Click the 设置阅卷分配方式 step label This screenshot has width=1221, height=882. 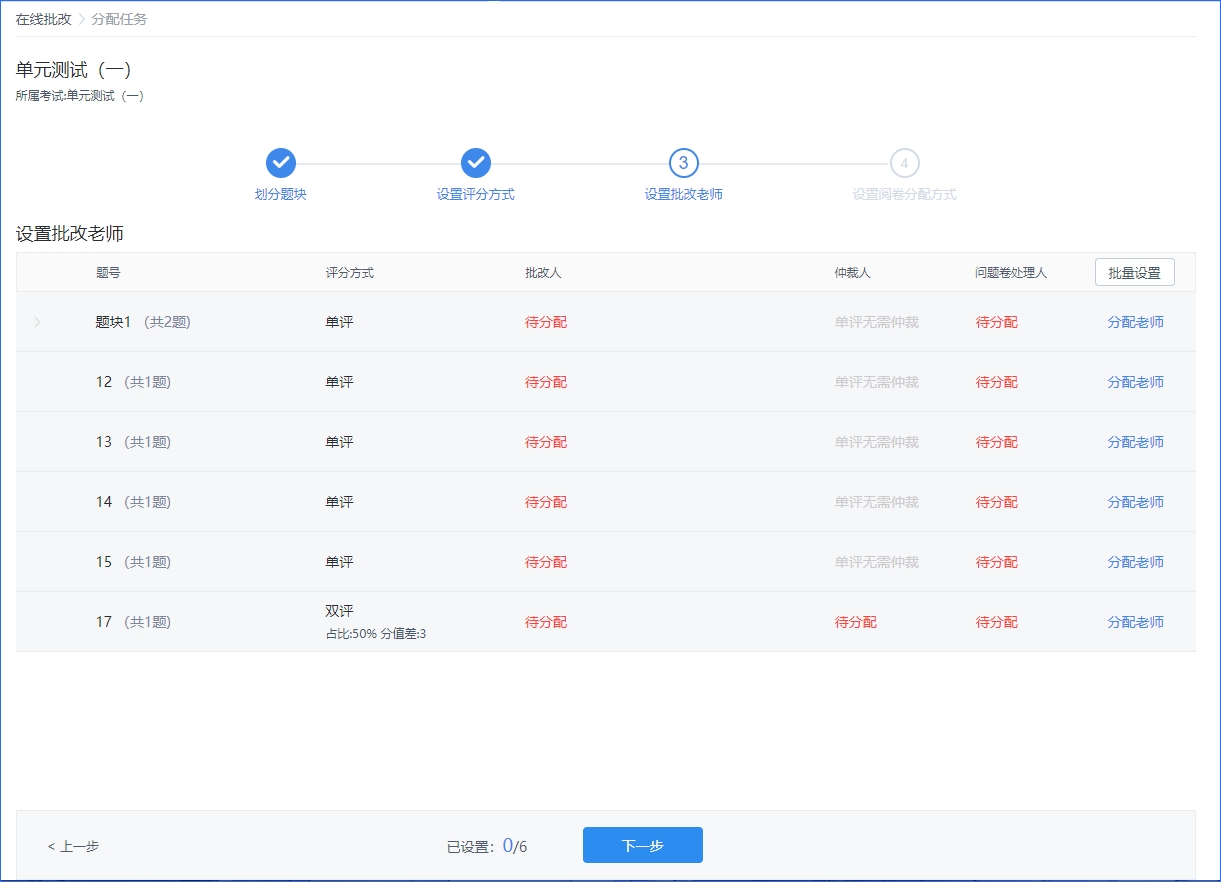pos(904,194)
